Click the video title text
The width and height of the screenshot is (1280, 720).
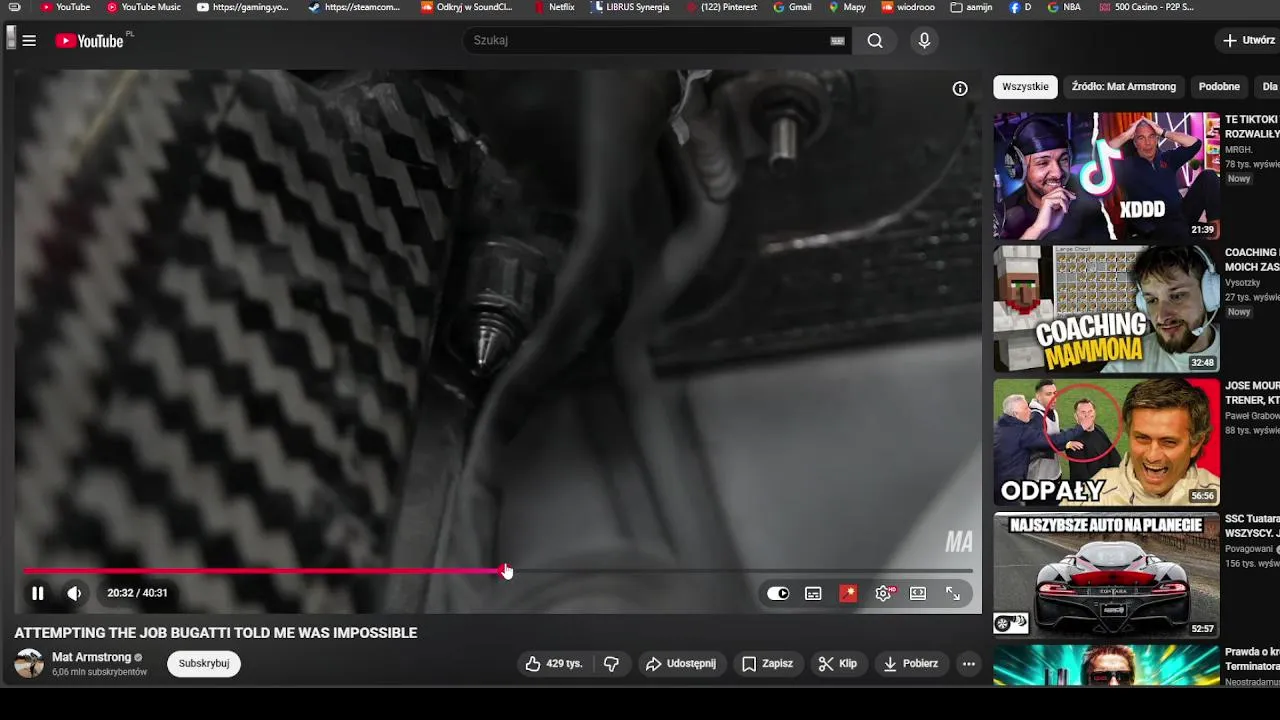215,633
